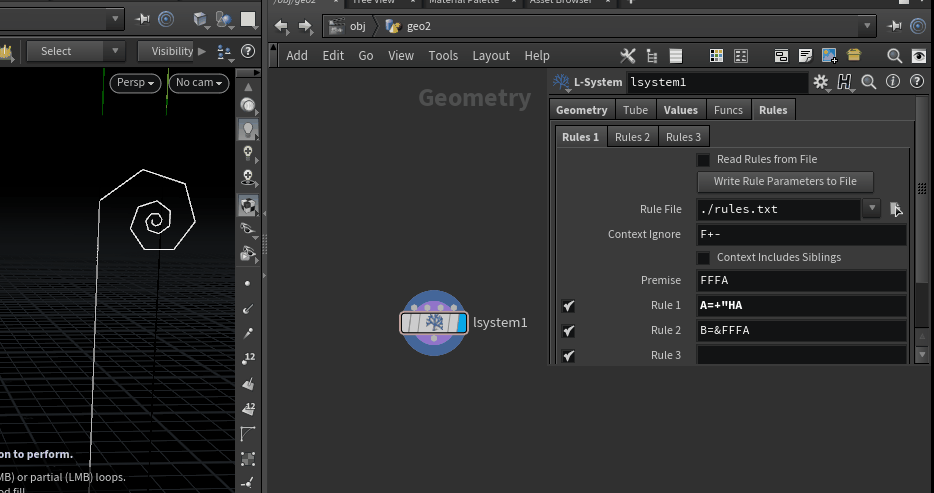Switch to the Geometry parameter tab
Screen dimensions: 934x493
pos(581,110)
